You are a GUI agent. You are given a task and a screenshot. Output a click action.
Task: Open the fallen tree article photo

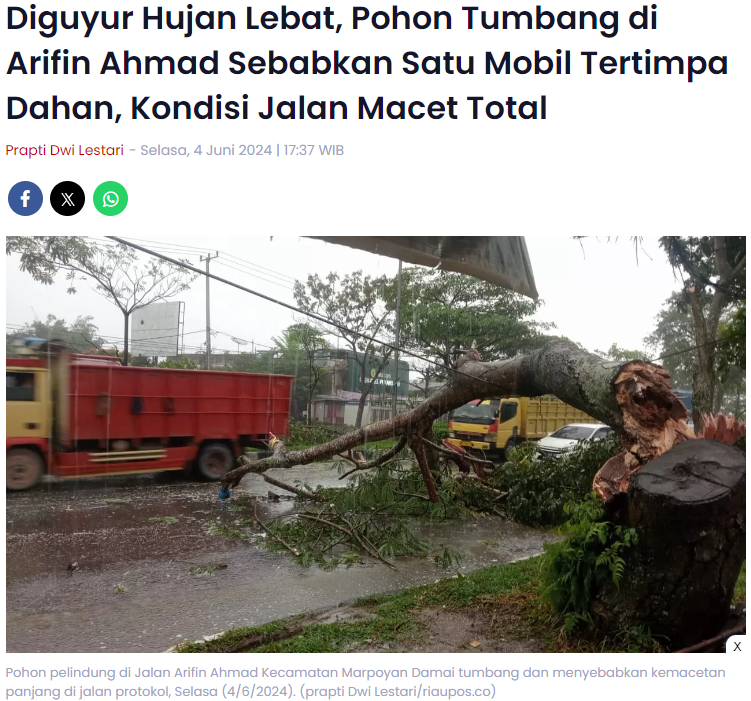376,444
